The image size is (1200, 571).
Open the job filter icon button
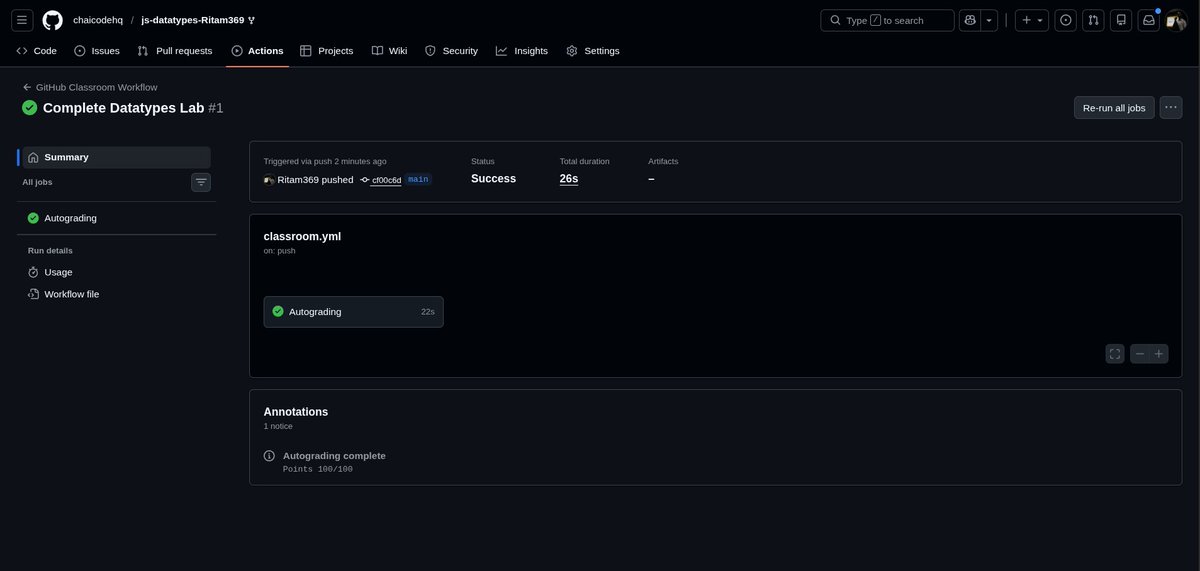201,182
